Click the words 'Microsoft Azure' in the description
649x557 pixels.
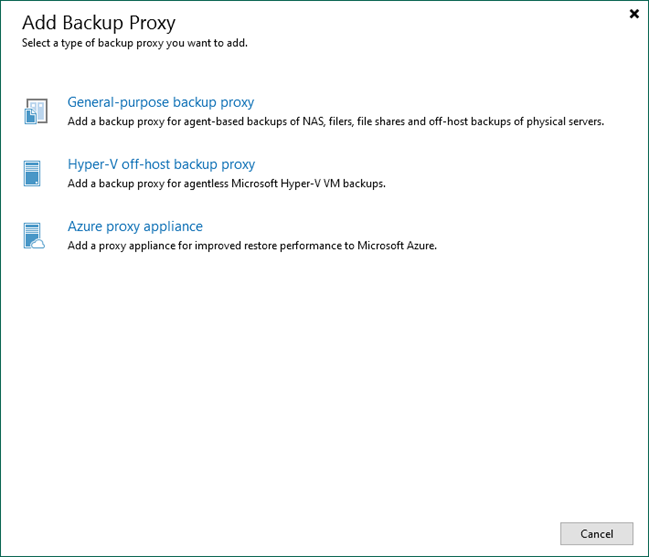(399, 246)
